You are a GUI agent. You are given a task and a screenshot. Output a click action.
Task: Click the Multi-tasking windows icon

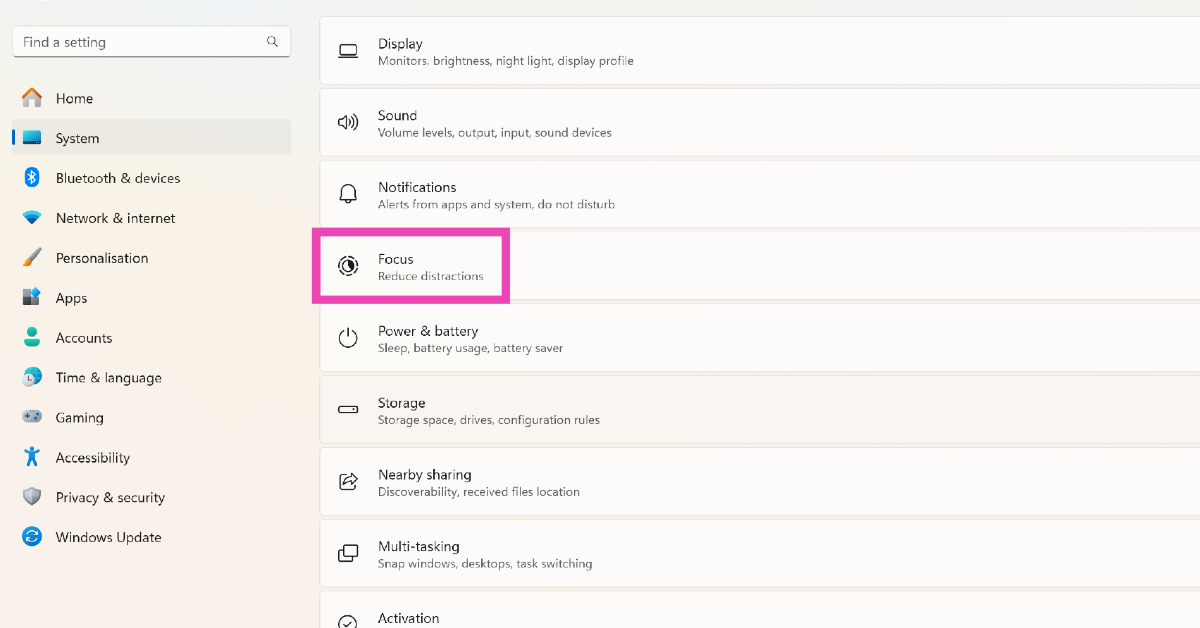pyautogui.click(x=348, y=554)
